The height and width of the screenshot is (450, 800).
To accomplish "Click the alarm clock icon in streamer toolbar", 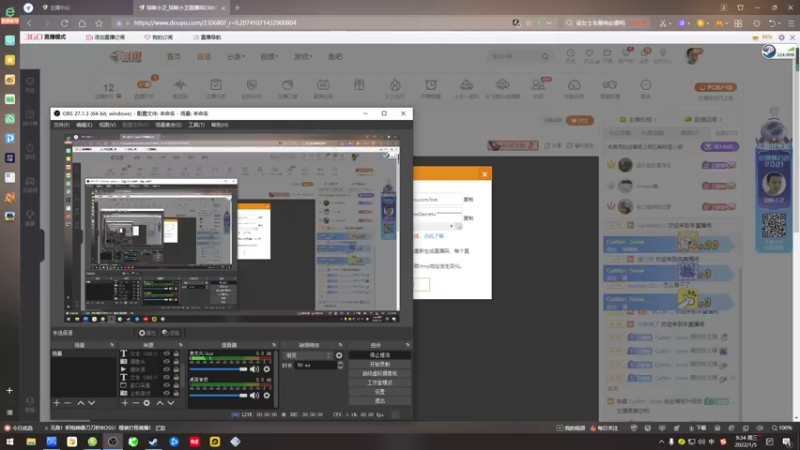I will (x=431, y=85).
